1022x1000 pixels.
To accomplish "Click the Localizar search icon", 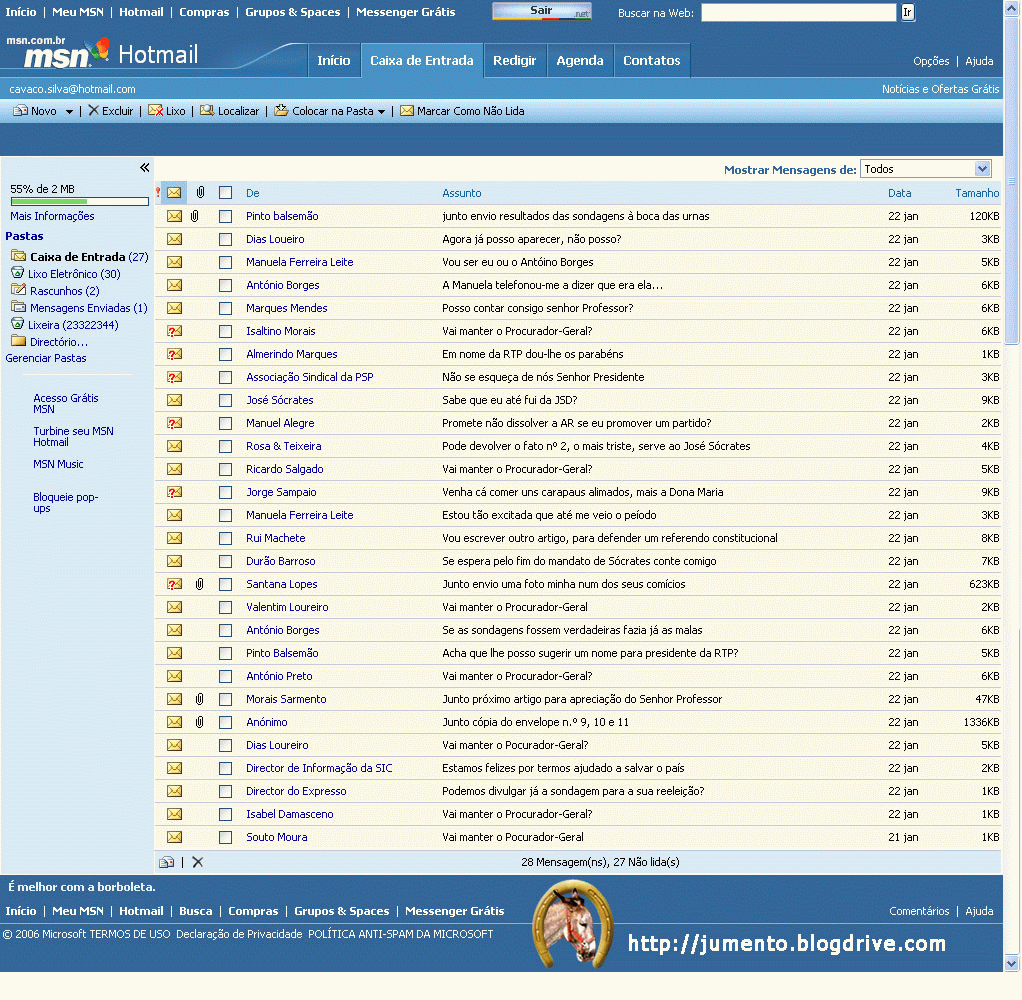I will 207,111.
